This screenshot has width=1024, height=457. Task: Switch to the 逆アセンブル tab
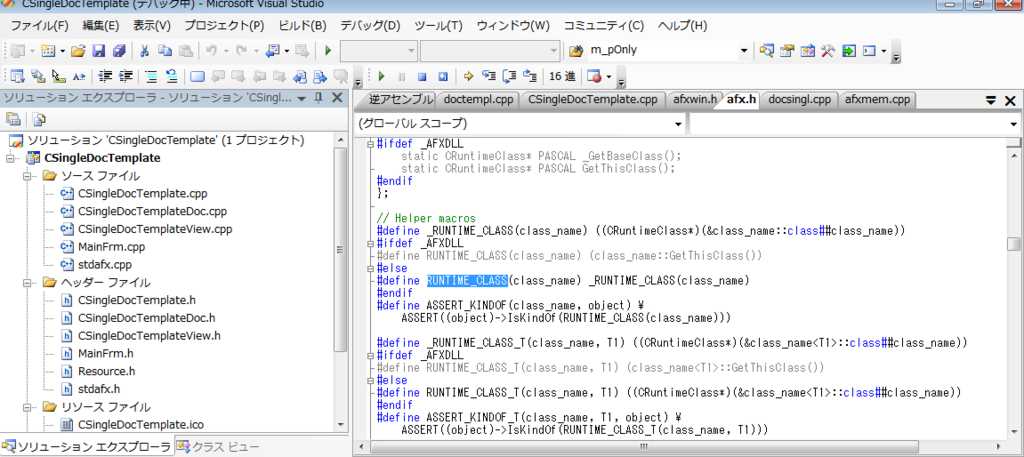pyautogui.click(x=400, y=100)
